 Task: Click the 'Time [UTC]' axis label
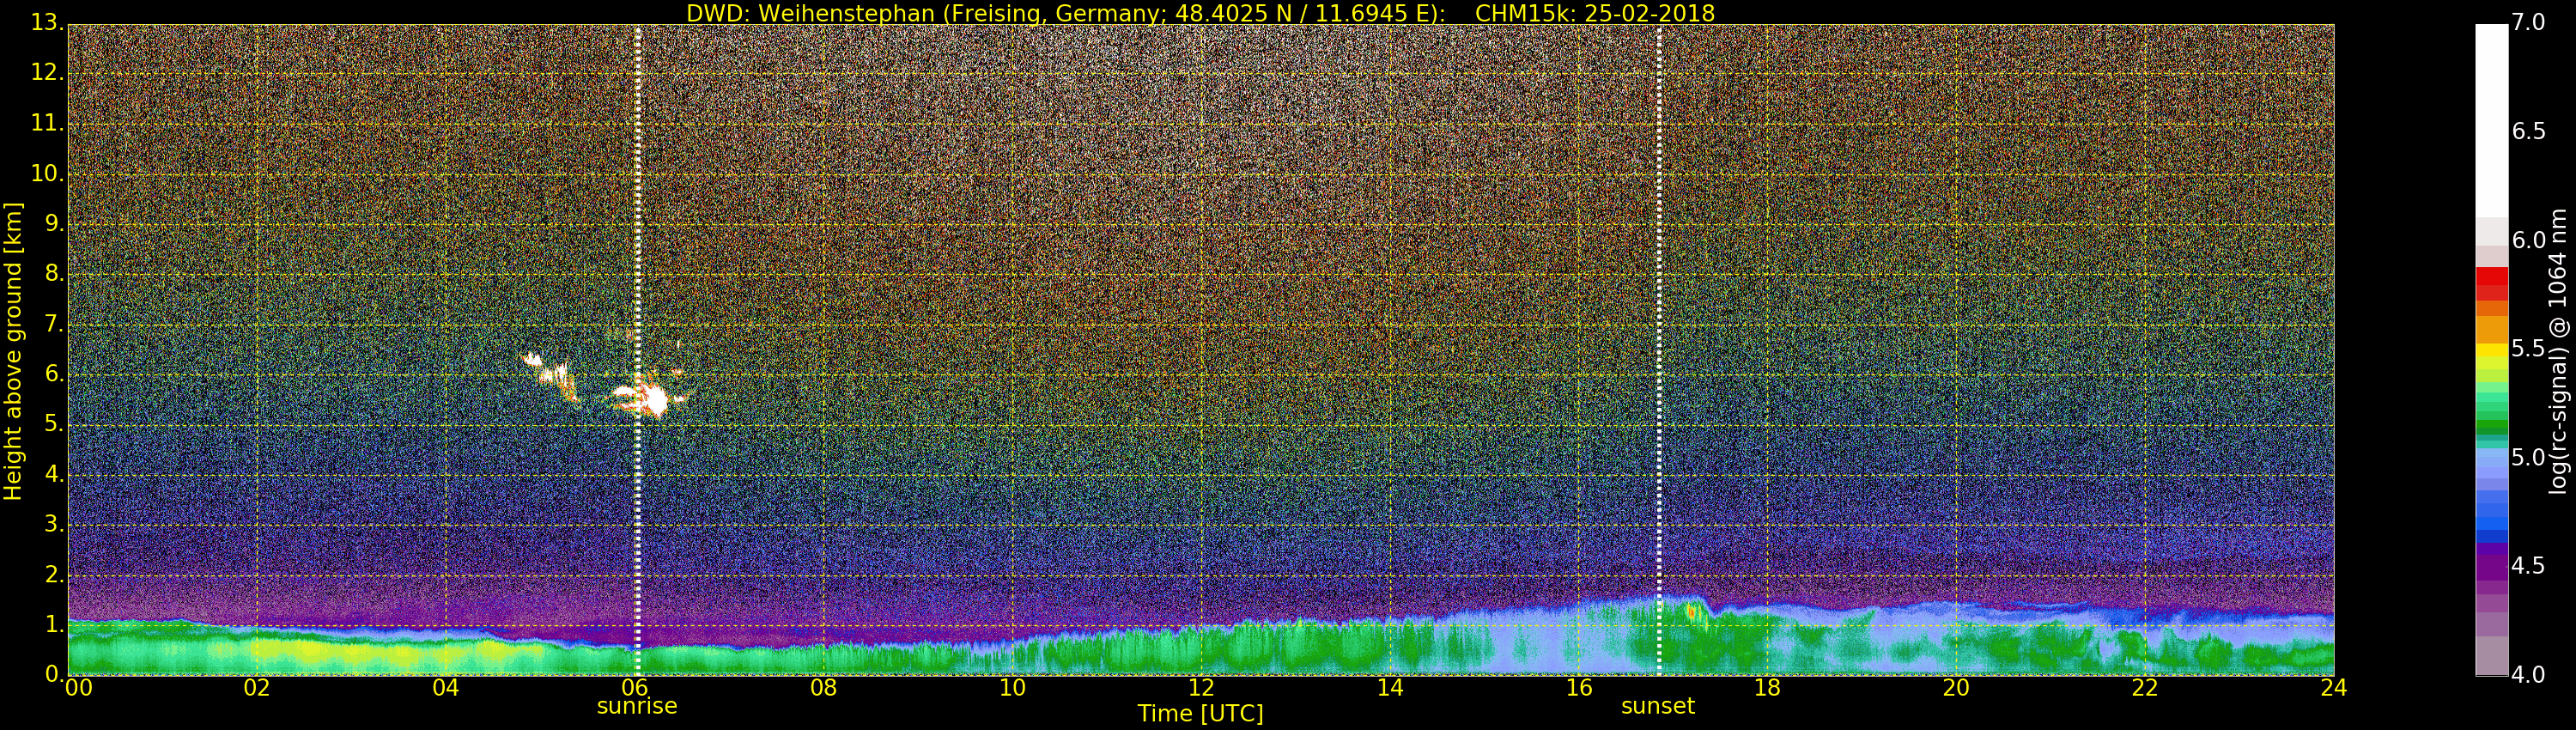coord(1200,713)
